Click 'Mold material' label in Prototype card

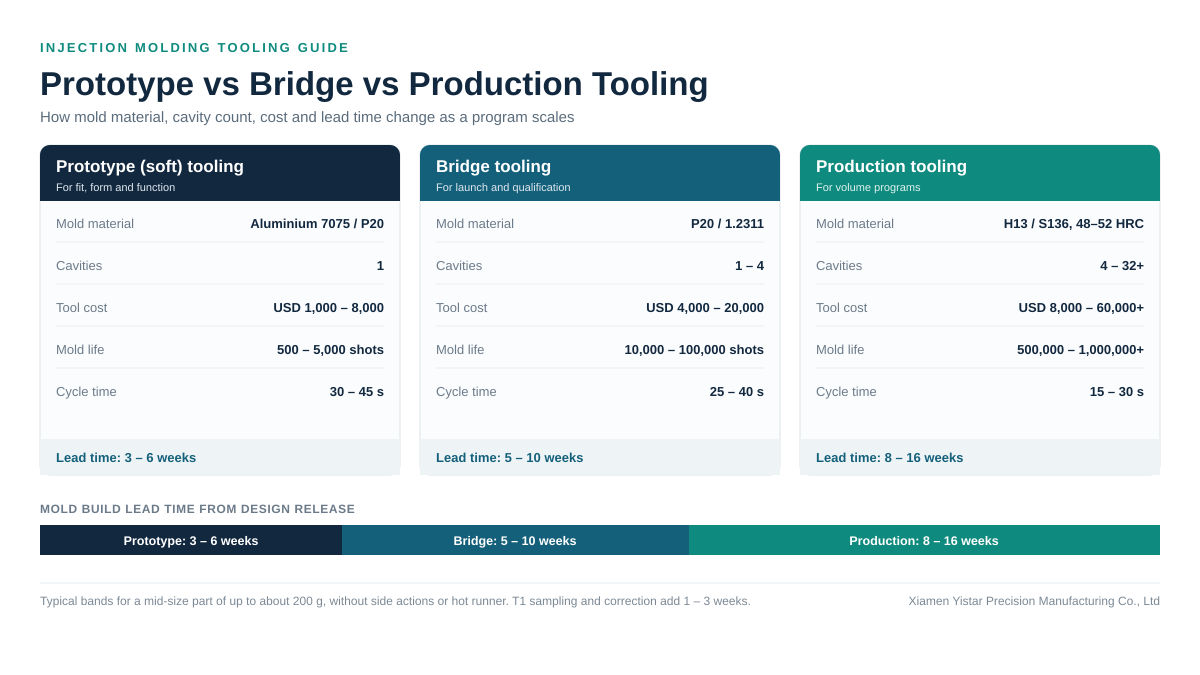(x=95, y=224)
